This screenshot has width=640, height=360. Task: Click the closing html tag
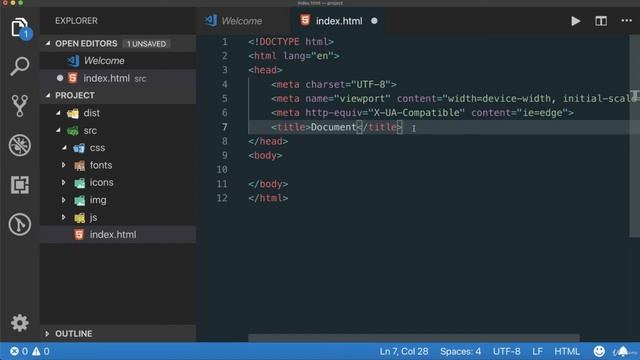point(268,198)
